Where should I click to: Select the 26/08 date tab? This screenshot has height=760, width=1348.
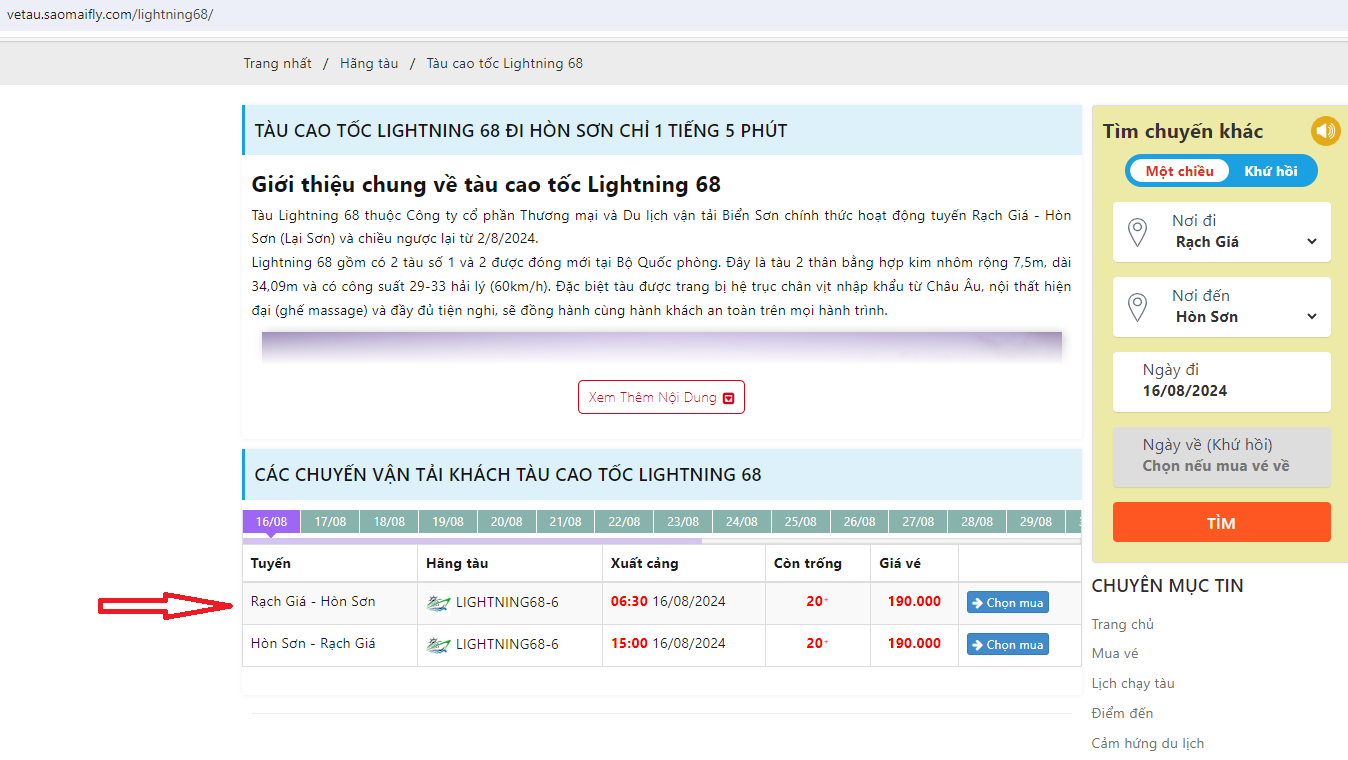[x=859, y=522]
